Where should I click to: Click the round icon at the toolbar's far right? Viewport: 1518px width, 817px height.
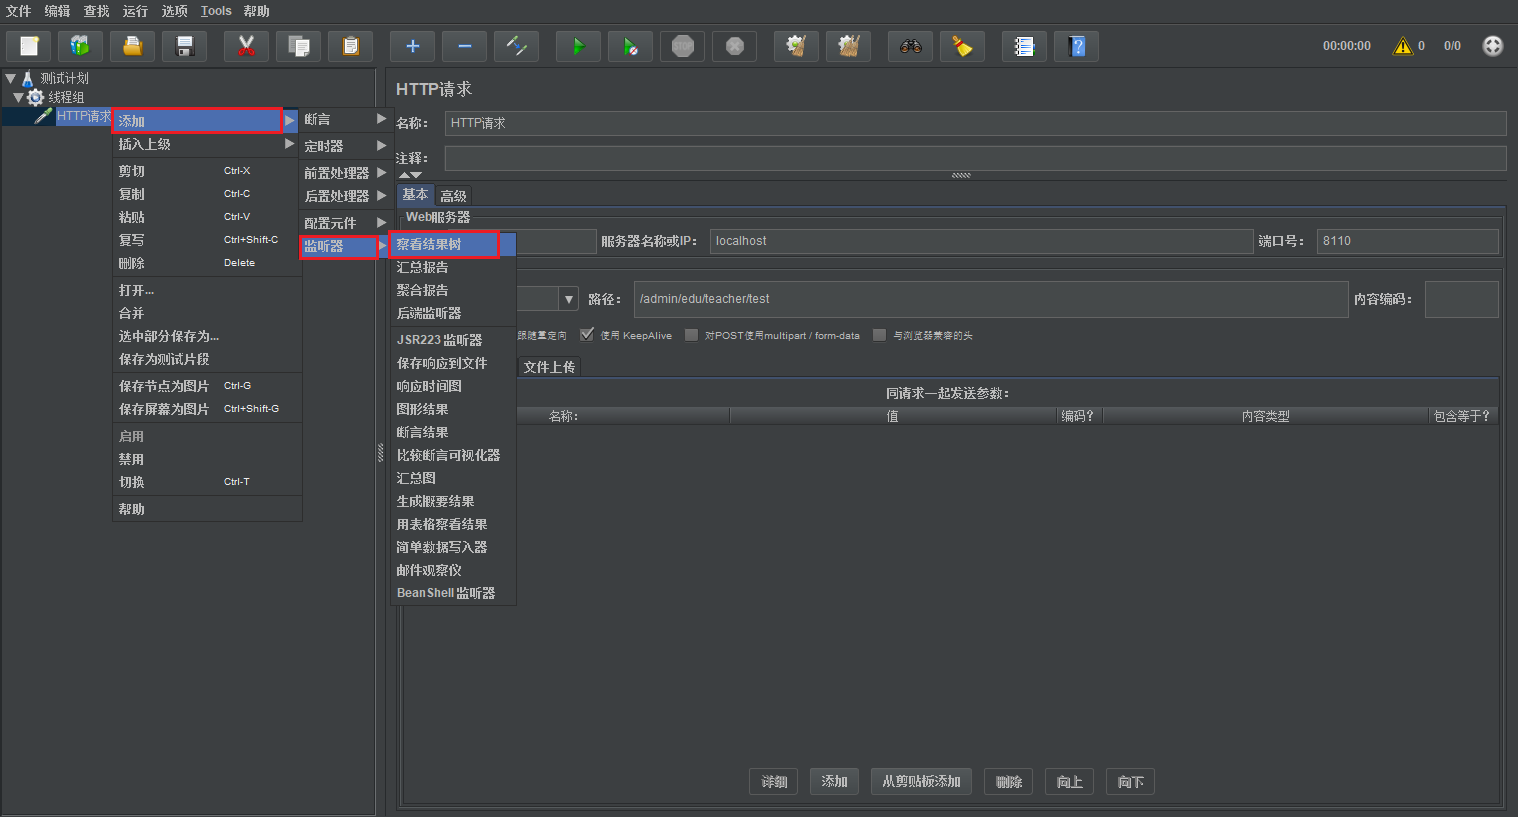click(x=1492, y=46)
